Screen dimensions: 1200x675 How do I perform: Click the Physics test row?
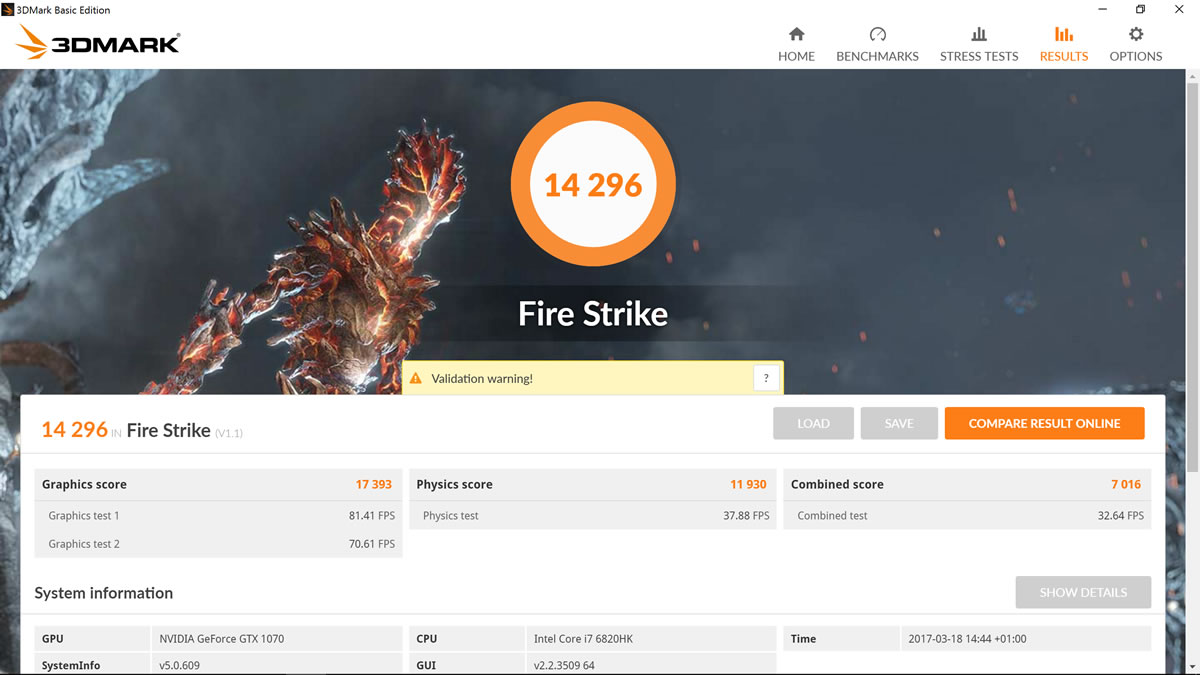(593, 516)
